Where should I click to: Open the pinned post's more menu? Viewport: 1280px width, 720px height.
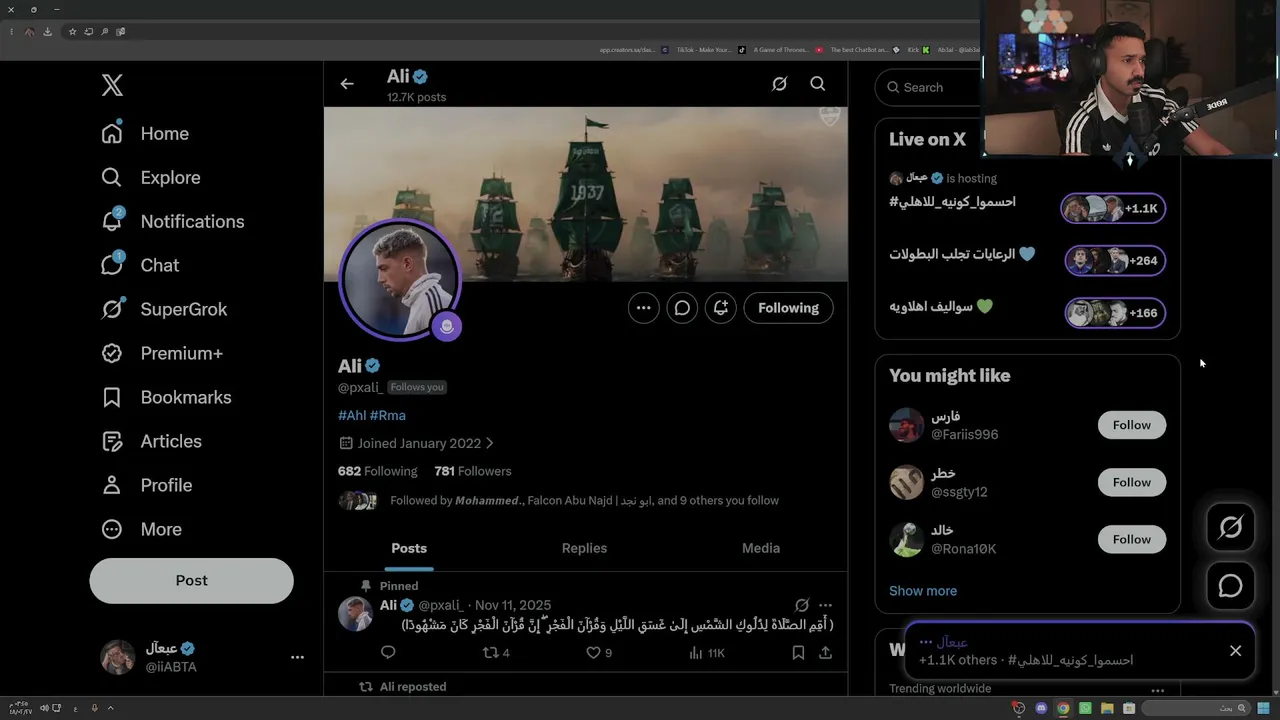tap(825, 605)
